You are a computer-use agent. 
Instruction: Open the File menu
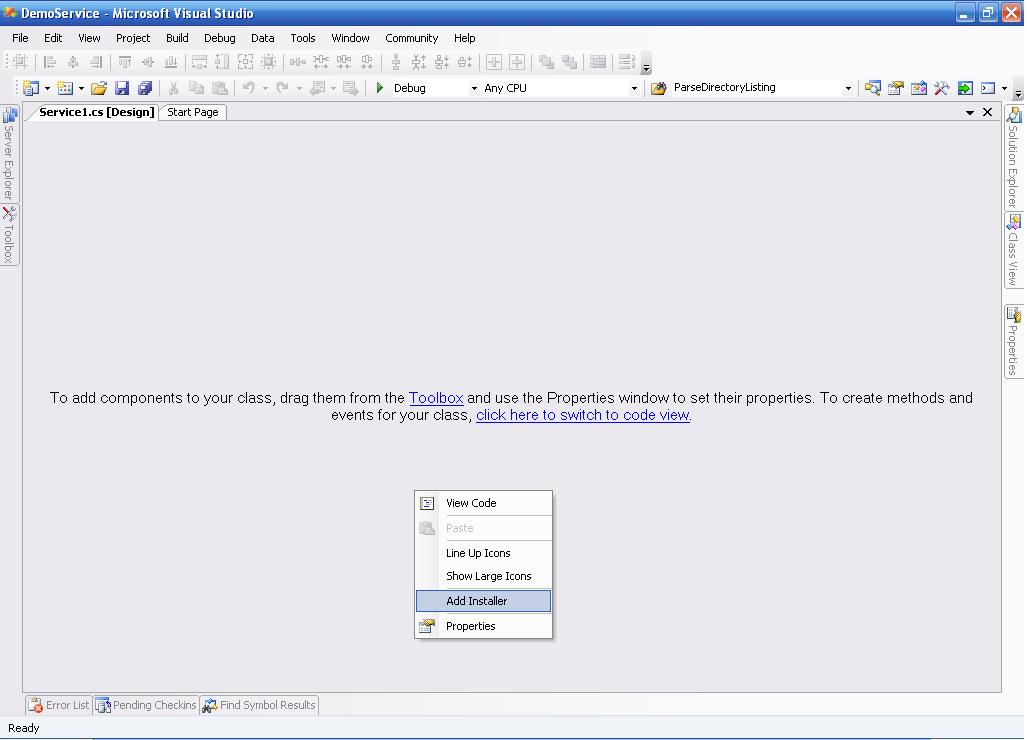[20, 38]
